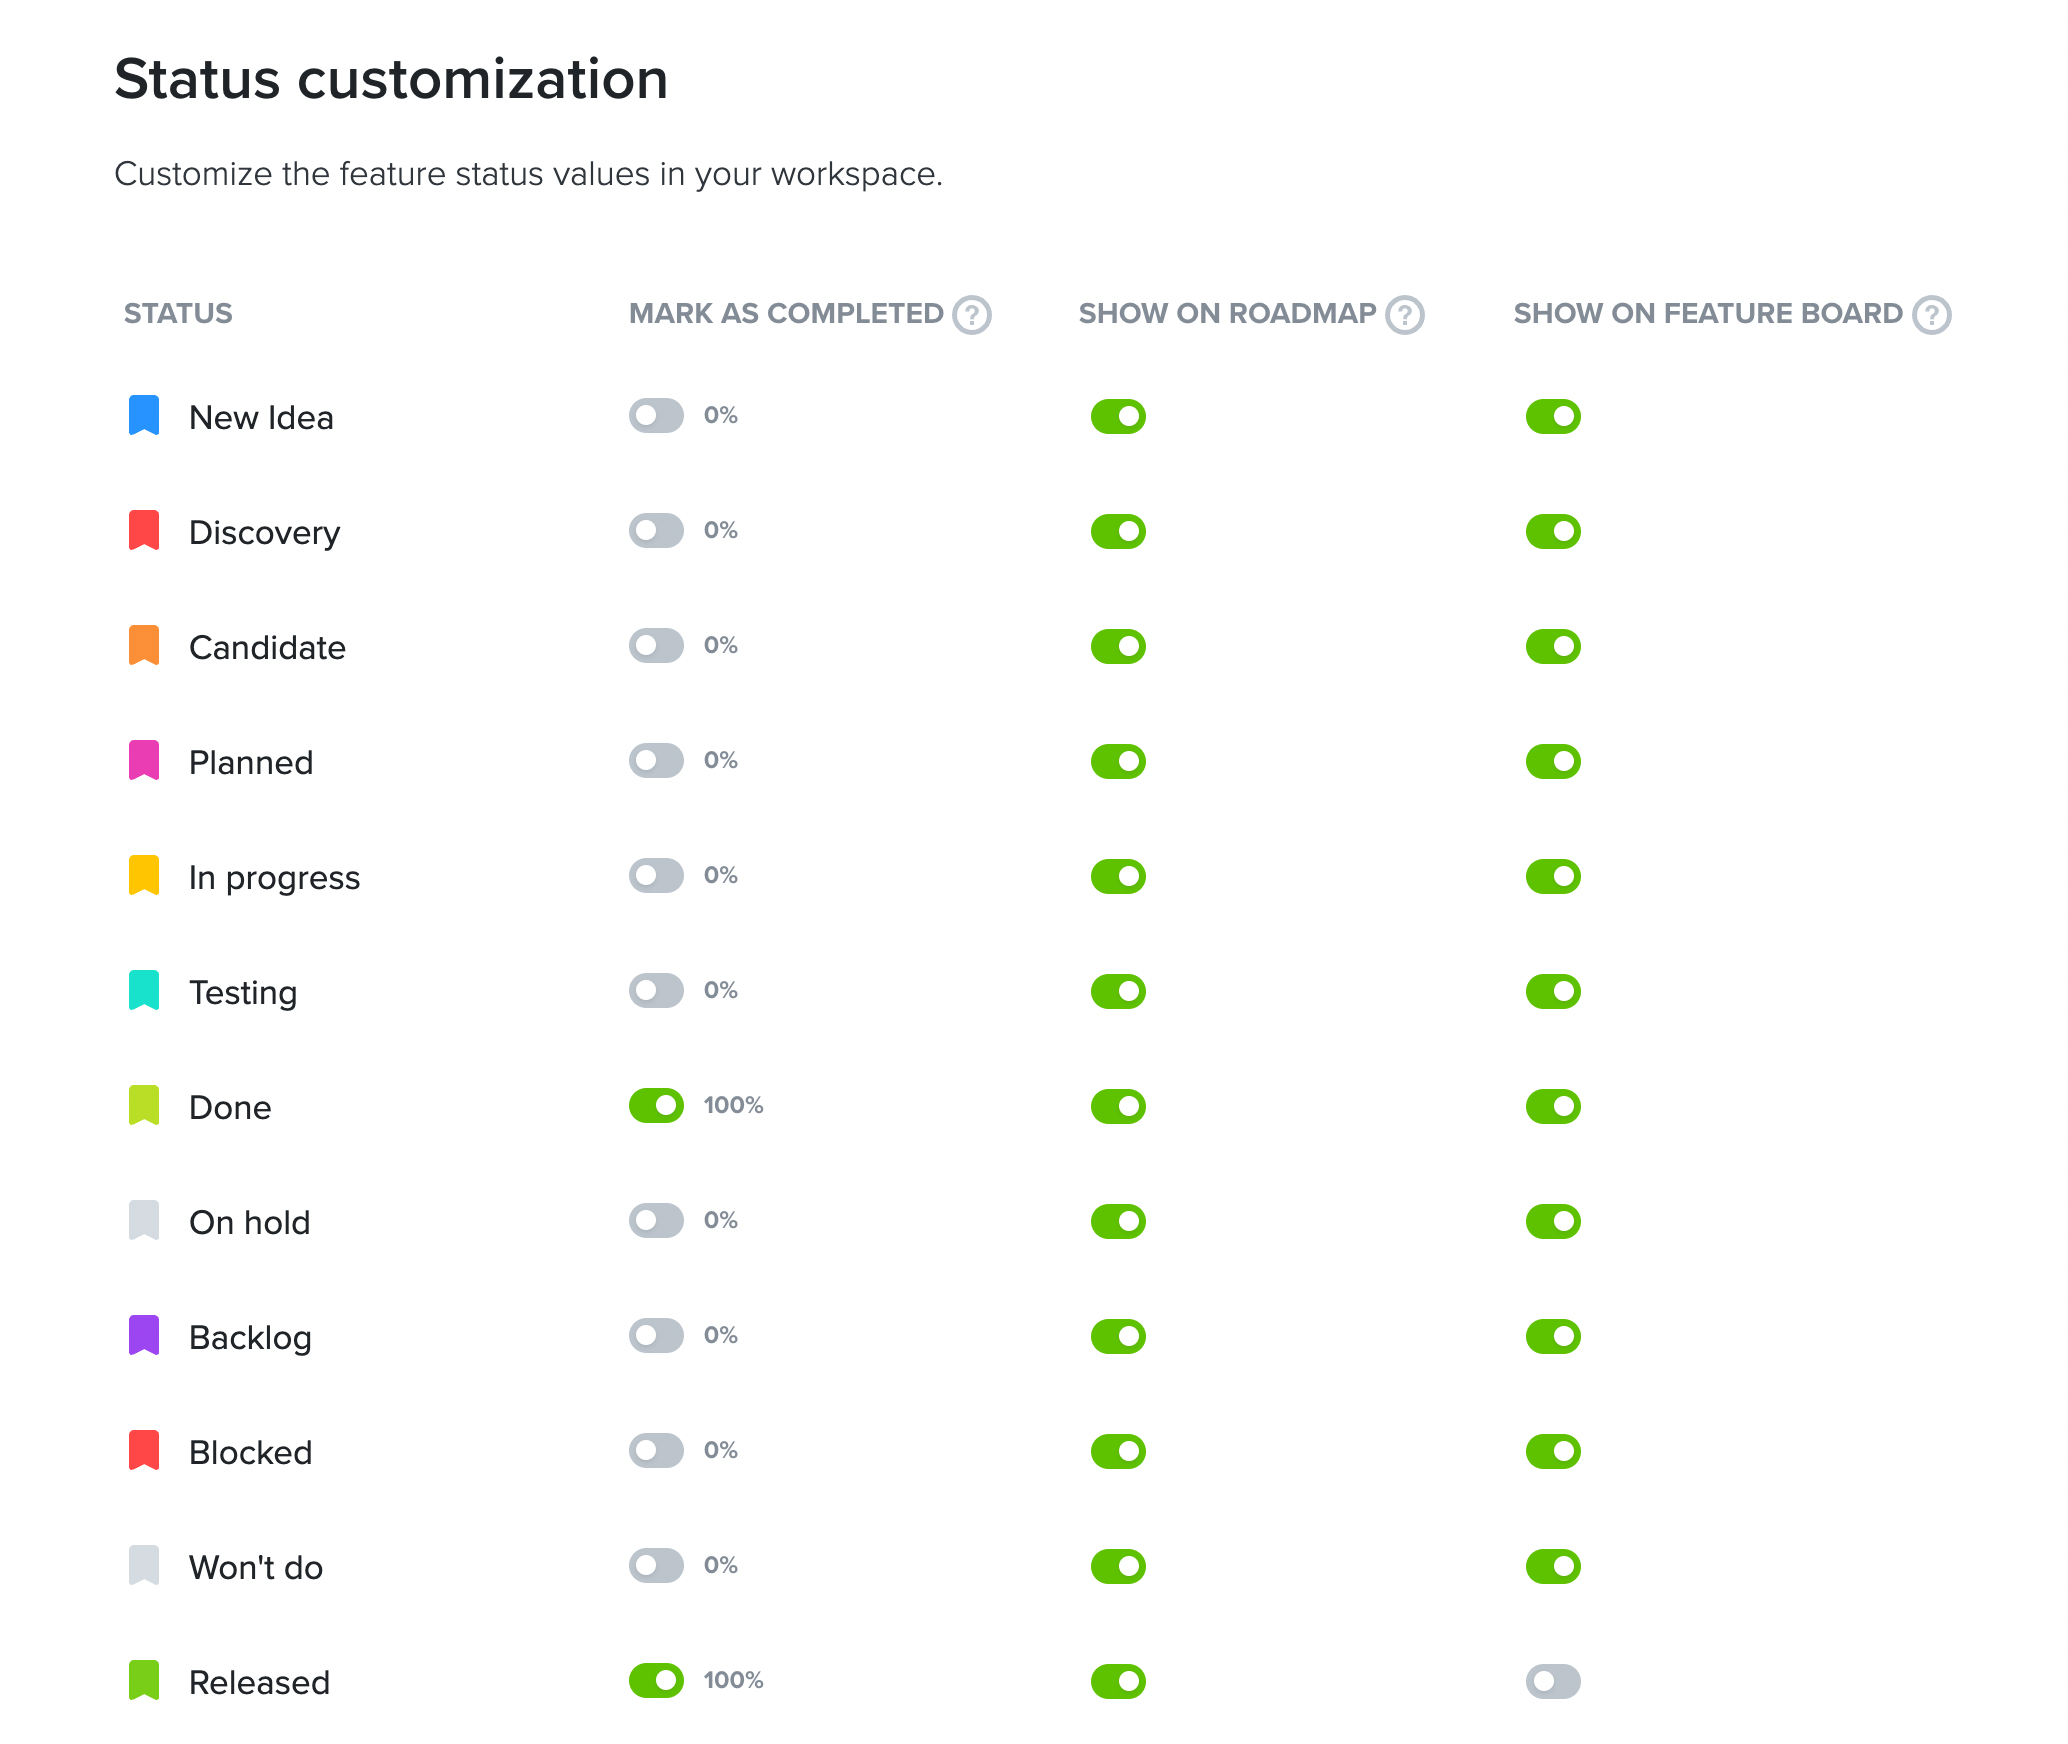
Task: Disable Show on Roadmap for Released
Action: click(1118, 1681)
